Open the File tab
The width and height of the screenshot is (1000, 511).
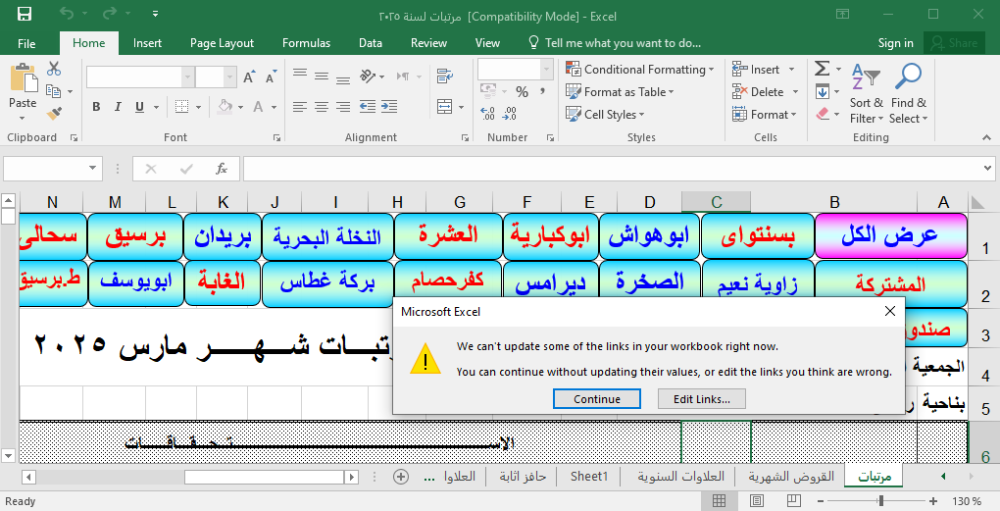tap(26, 43)
